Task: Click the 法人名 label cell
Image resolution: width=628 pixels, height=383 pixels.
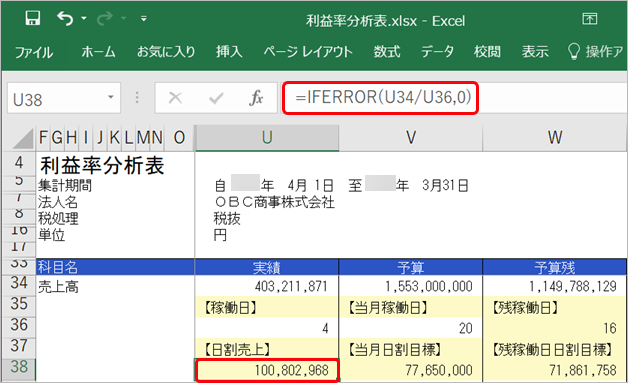Action: (x=58, y=202)
